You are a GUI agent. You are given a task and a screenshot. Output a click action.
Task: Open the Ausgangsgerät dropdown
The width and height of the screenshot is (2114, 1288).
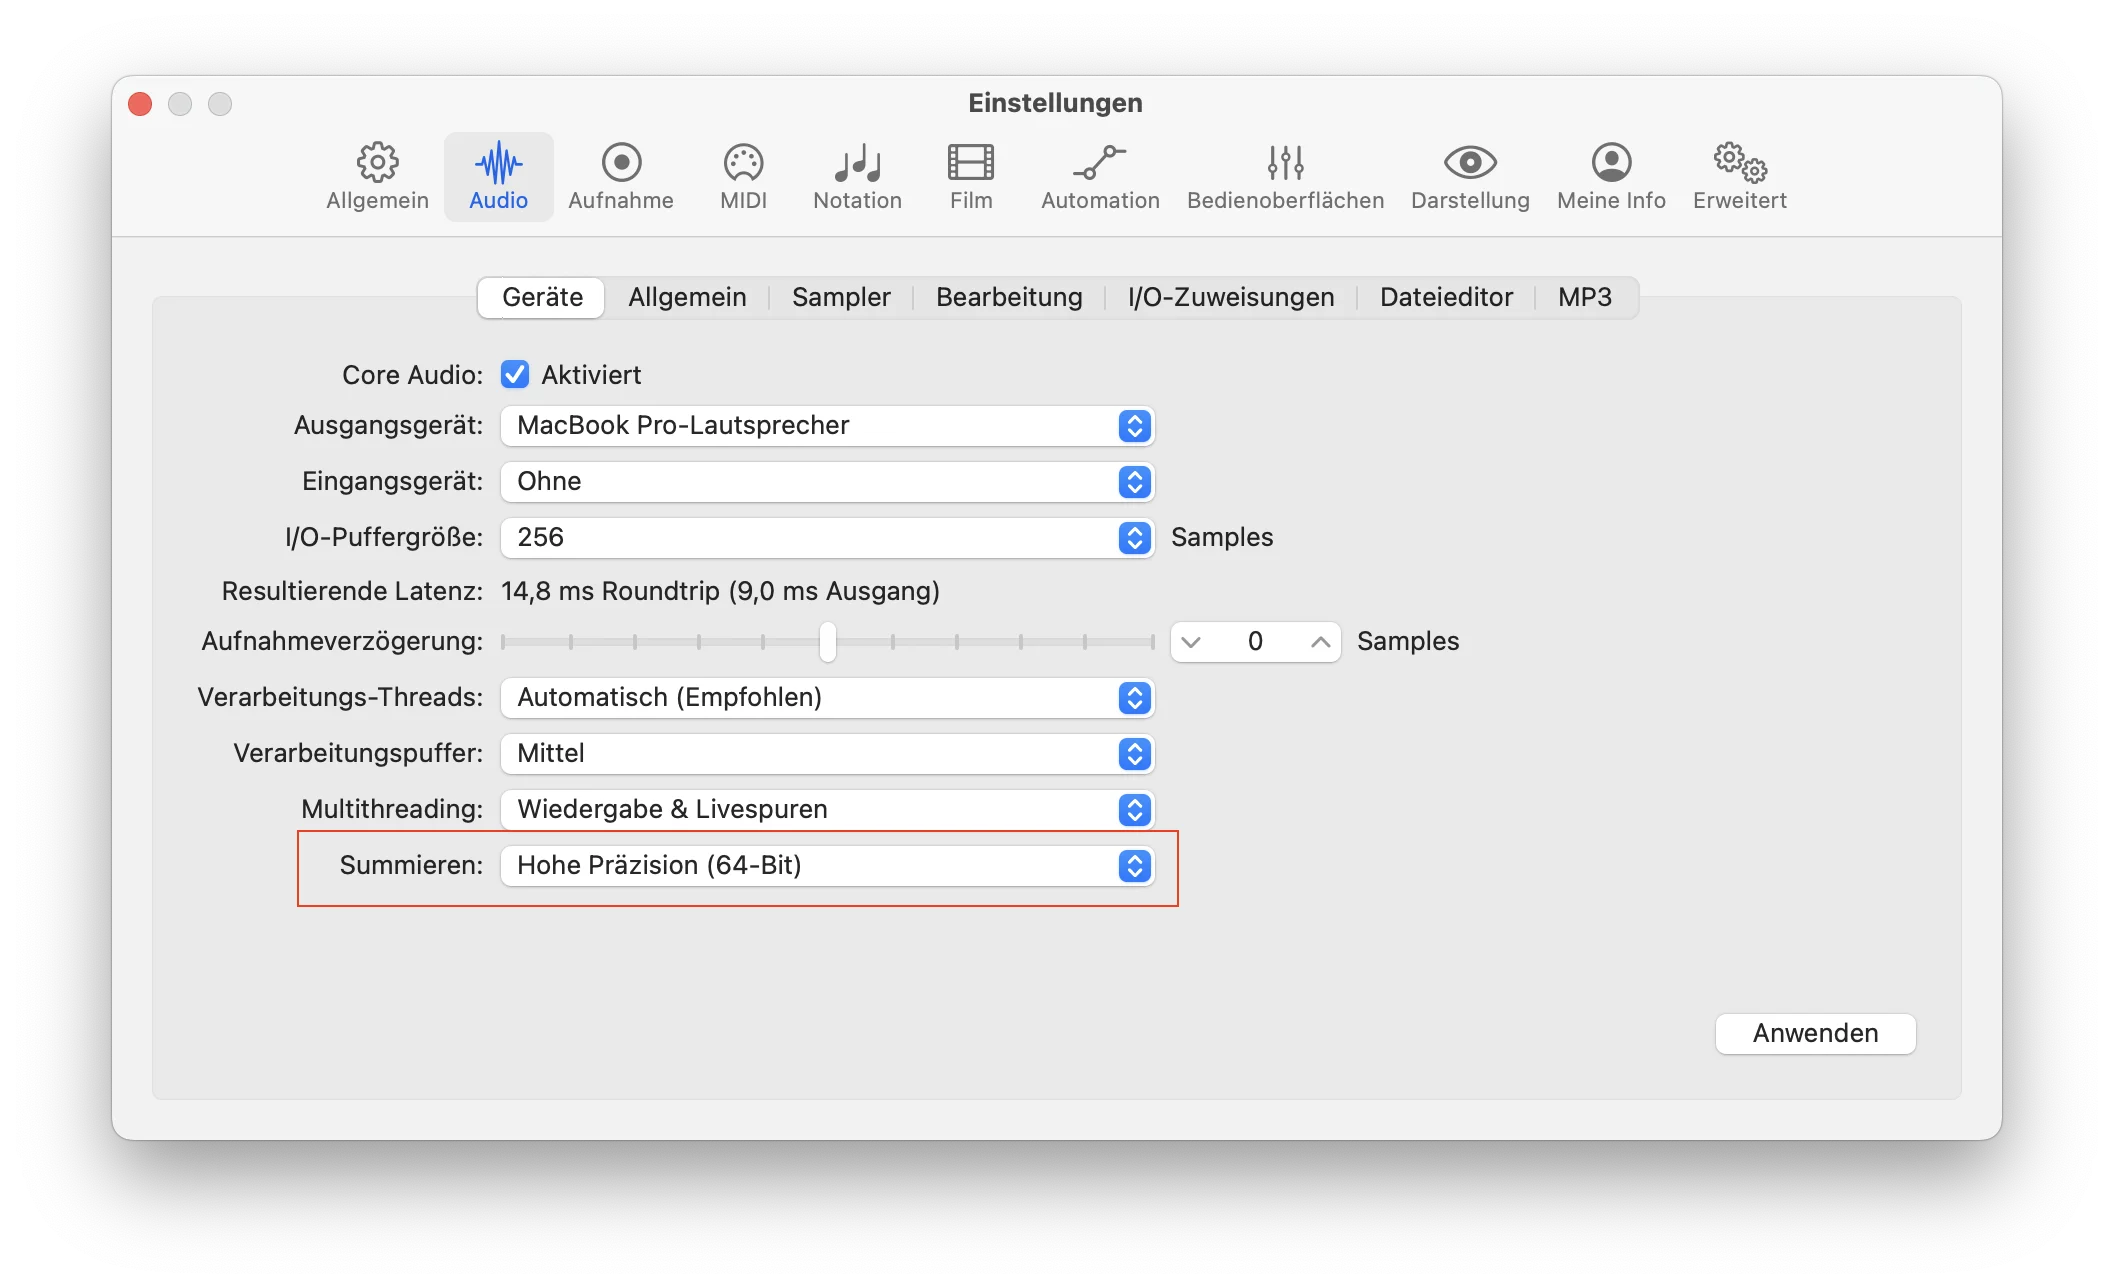(x=827, y=426)
